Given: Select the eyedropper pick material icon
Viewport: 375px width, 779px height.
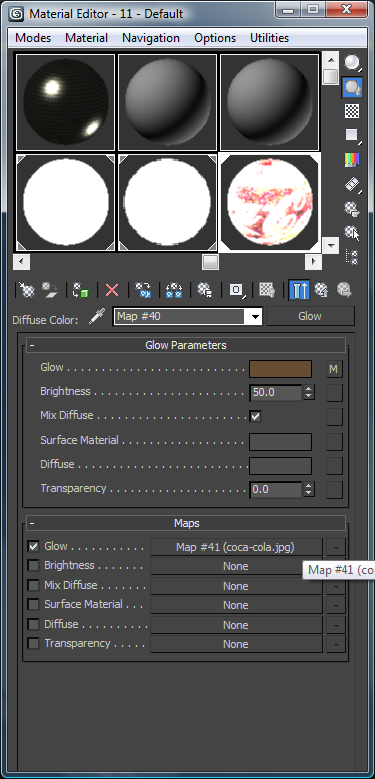Looking at the screenshot, I should point(97,316).
